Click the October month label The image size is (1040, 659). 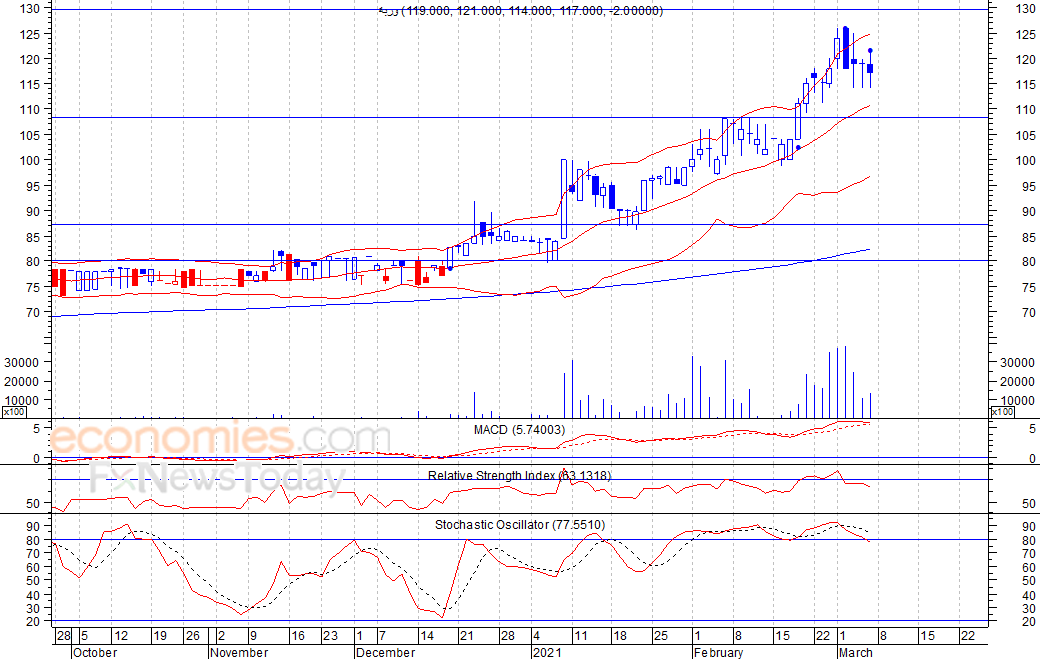[x=95, y=652]
